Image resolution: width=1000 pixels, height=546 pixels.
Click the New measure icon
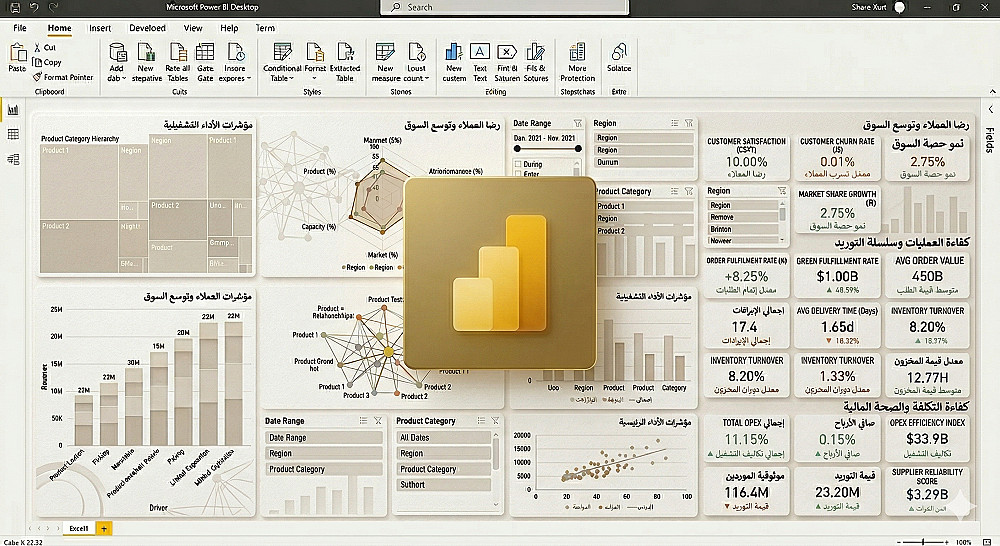385,52
